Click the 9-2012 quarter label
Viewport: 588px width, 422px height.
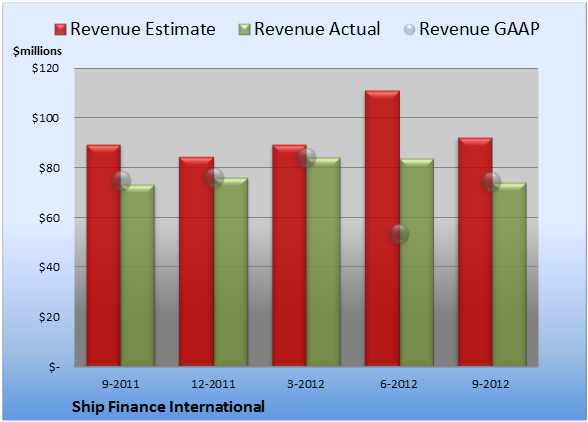tap(491, 384)
